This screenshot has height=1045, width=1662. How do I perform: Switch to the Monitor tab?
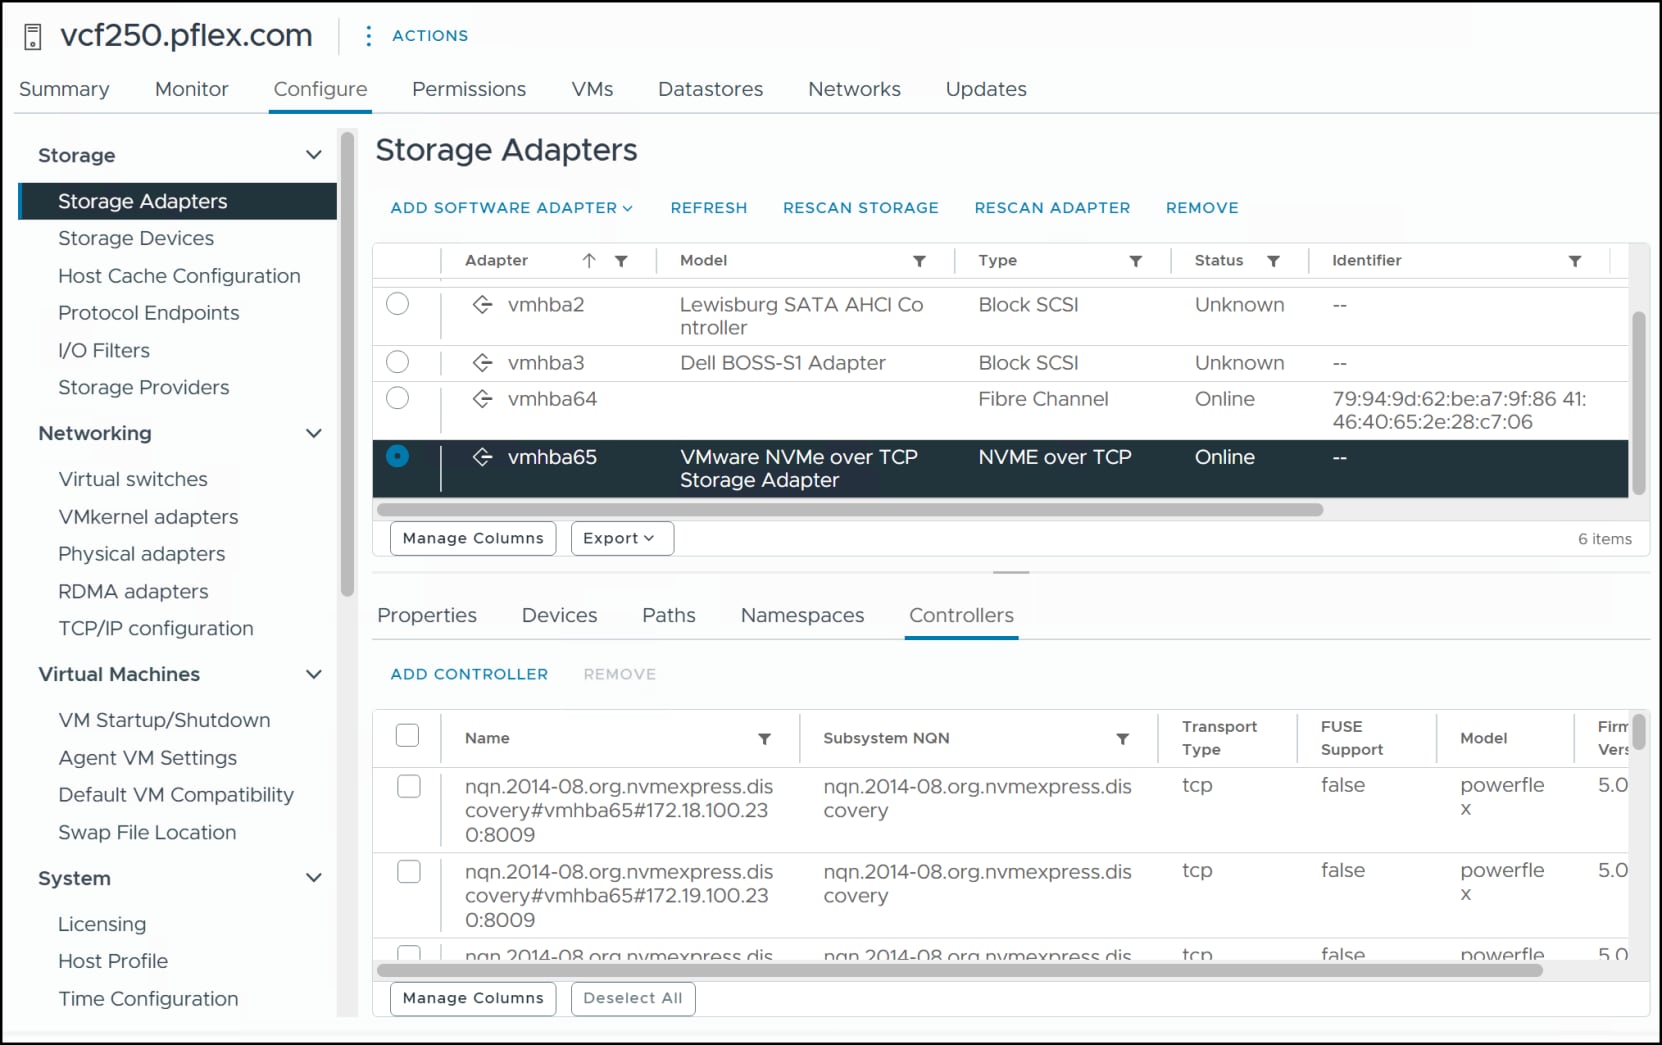192,89
